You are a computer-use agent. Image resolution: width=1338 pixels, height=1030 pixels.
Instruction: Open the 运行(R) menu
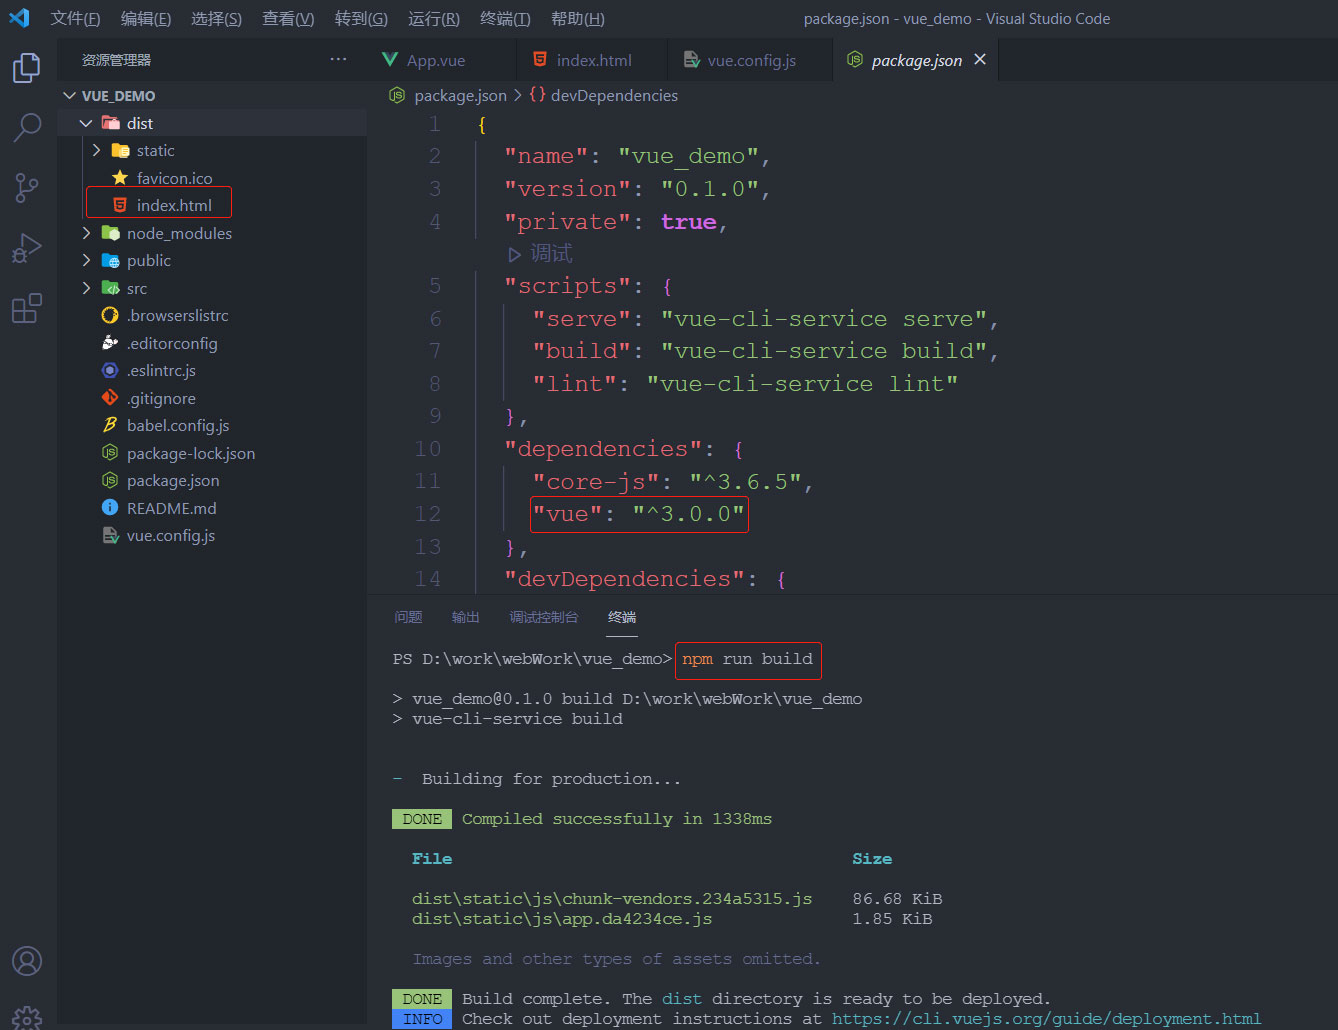(x=434, y=19)
